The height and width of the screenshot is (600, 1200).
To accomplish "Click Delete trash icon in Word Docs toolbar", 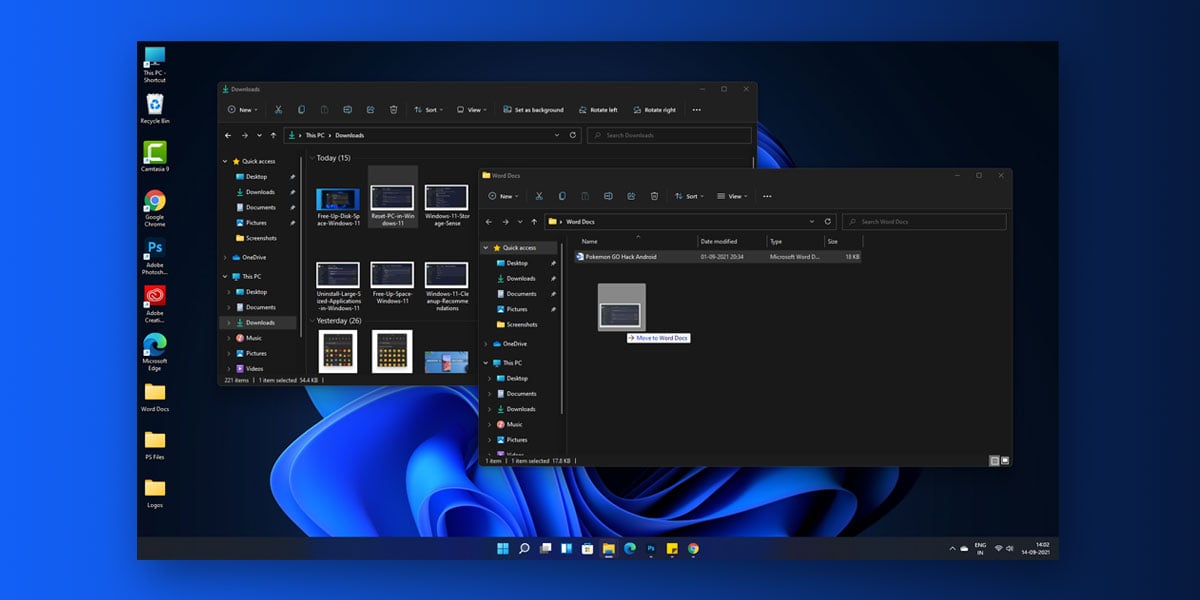I will point(654,196).
